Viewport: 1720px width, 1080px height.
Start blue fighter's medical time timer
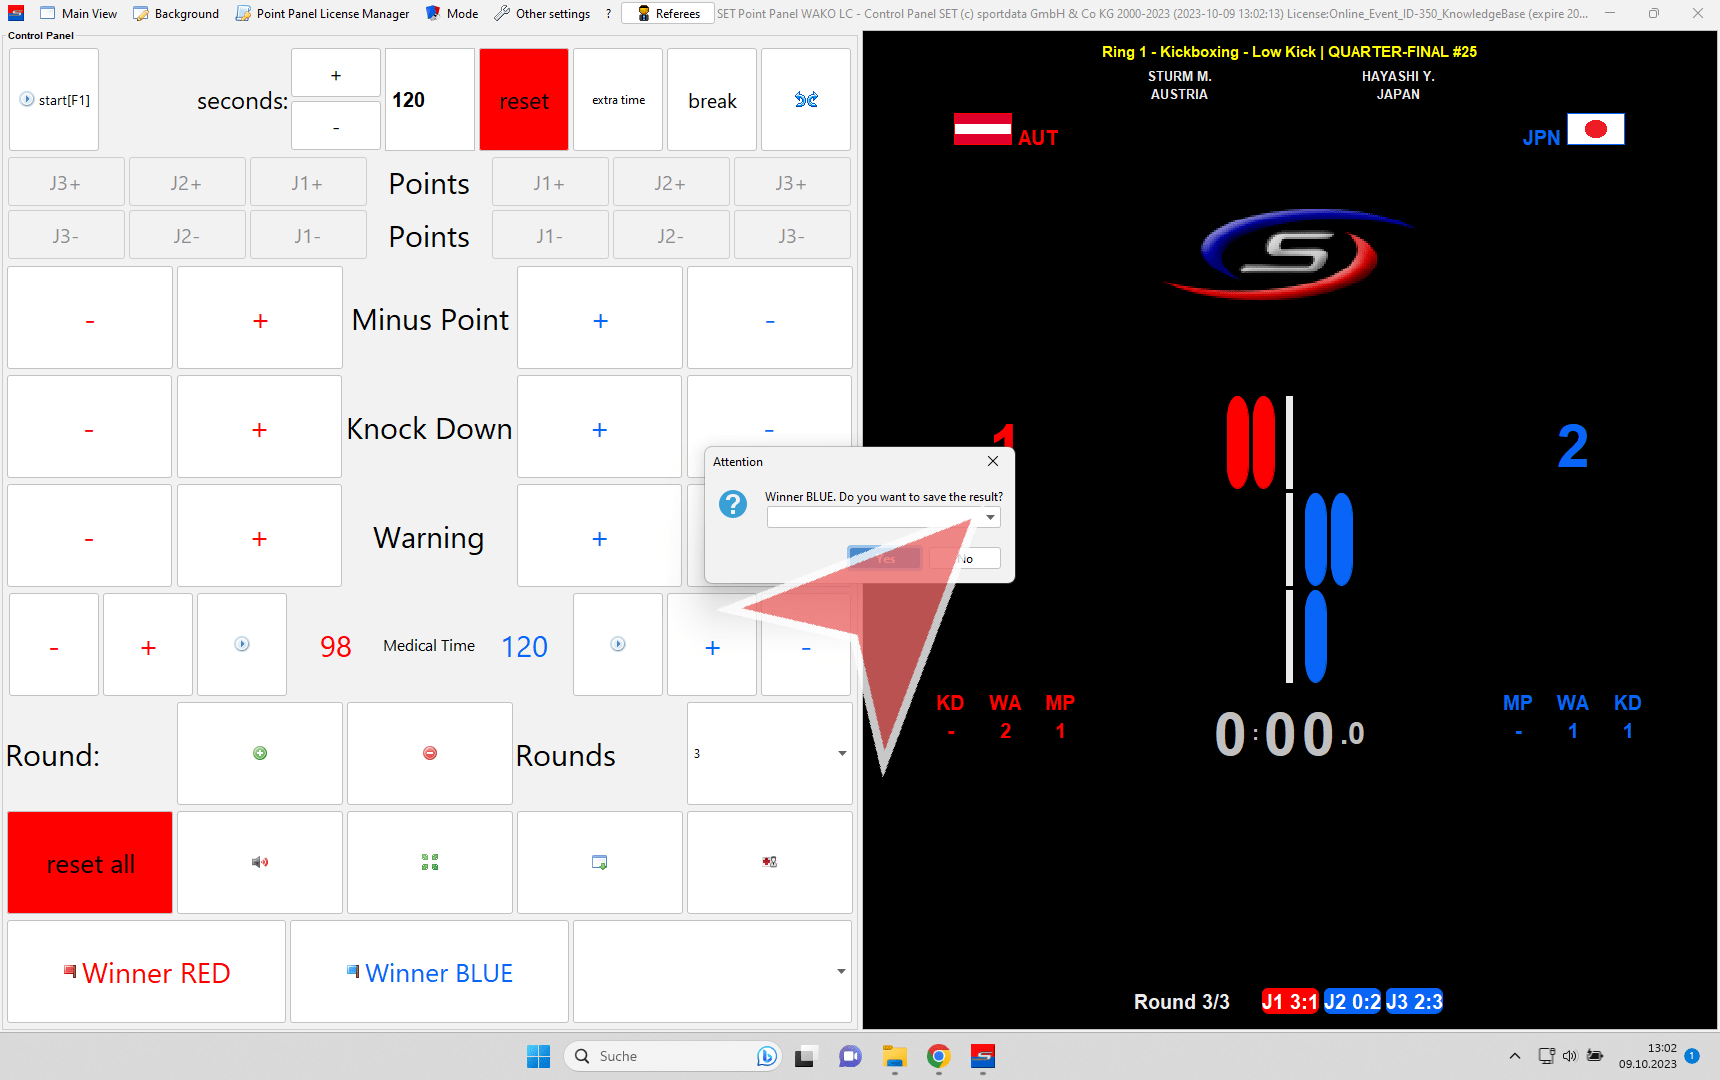[618, 645]
